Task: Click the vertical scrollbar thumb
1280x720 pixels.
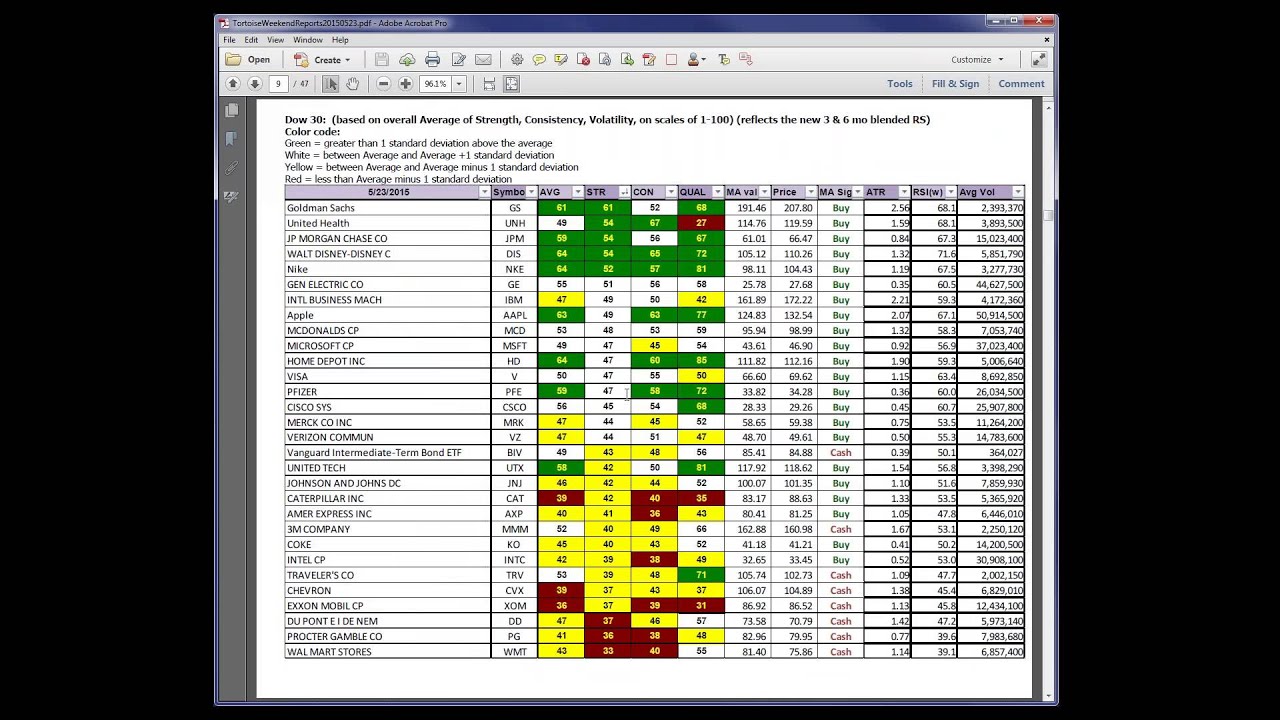Action: coord(1049,214)
